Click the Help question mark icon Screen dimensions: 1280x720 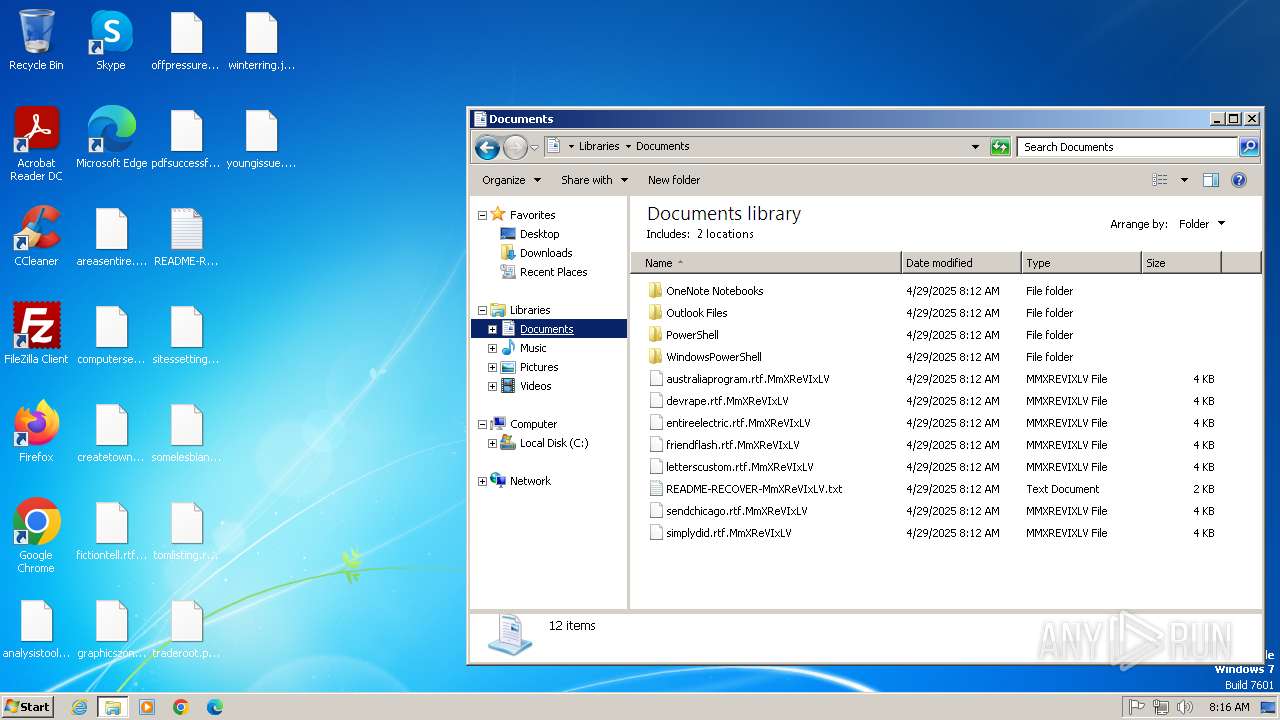(x=1239, y=180)
